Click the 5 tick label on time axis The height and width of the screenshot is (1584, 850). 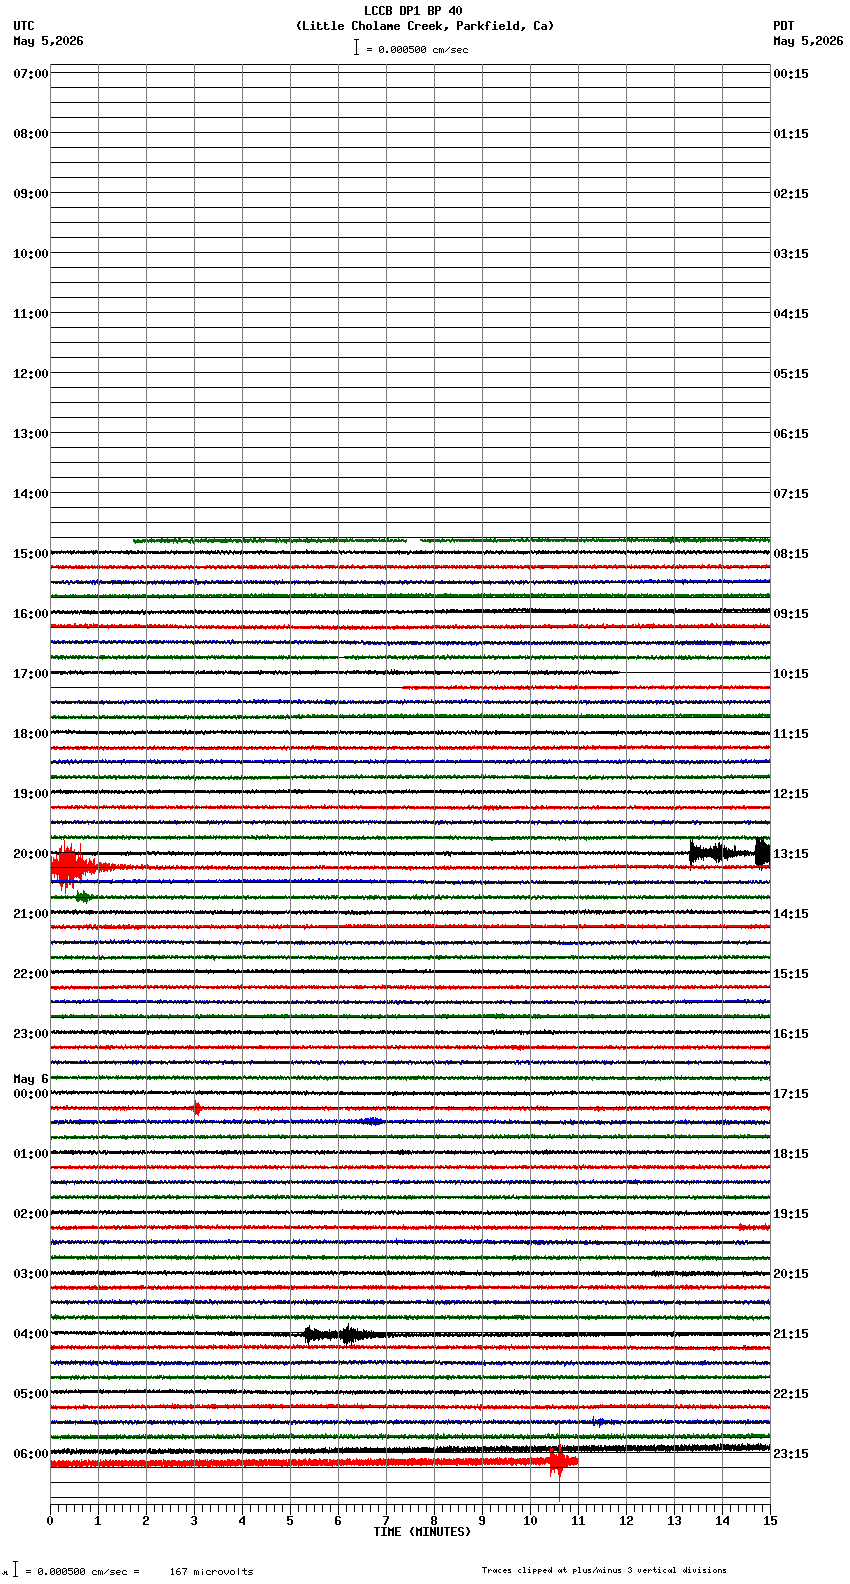(290, 1521)
